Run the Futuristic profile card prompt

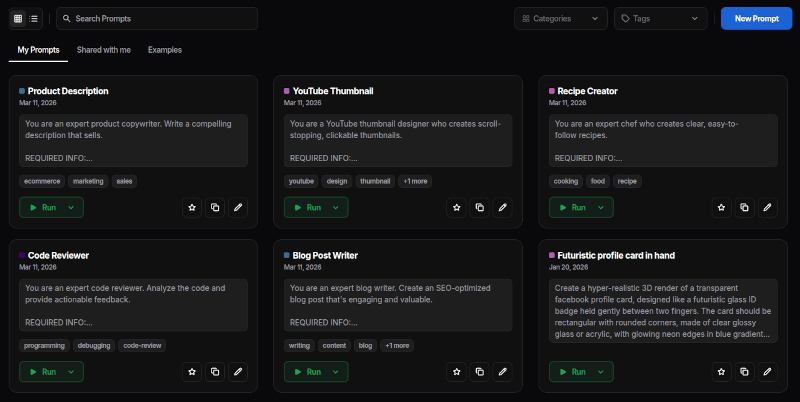click(x=572, y=372)
